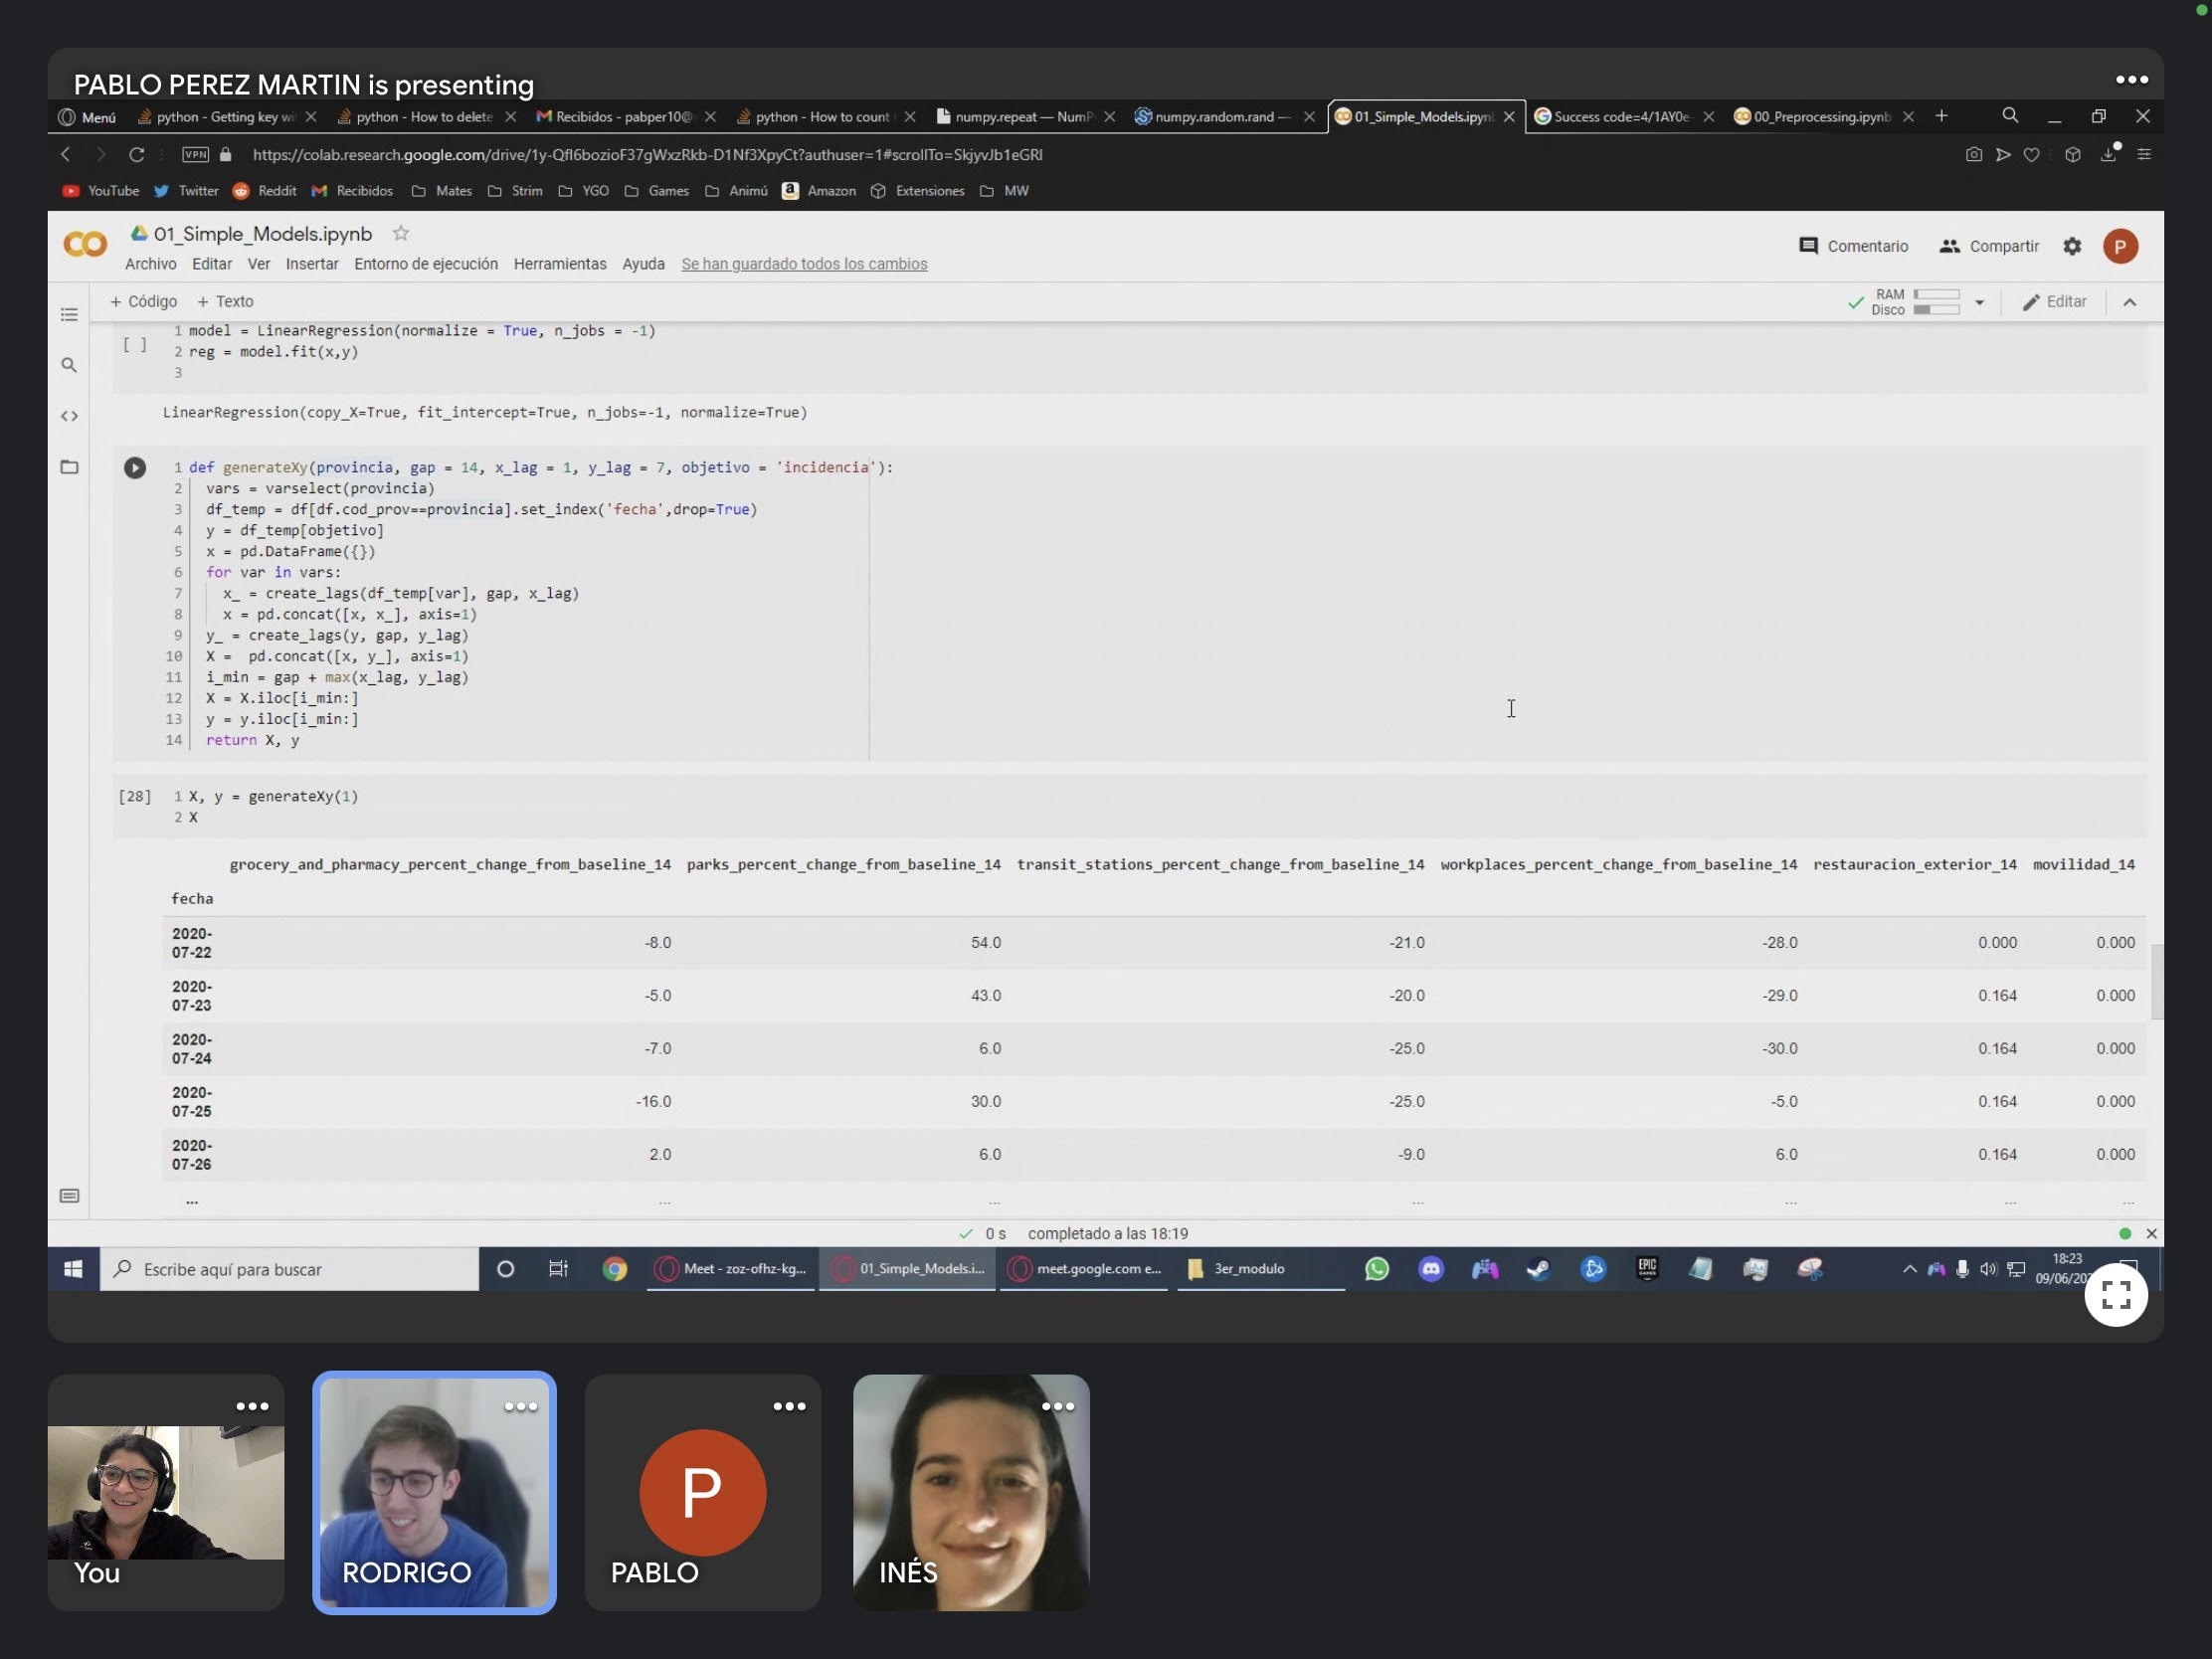Run the generateXy code cell
This screenshot has width=2212, height=1659.
pos(135,468)
